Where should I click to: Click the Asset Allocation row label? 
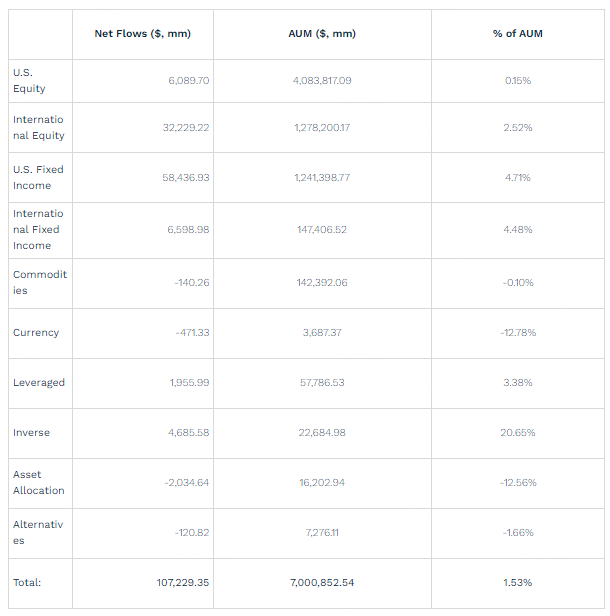point(38,482)
